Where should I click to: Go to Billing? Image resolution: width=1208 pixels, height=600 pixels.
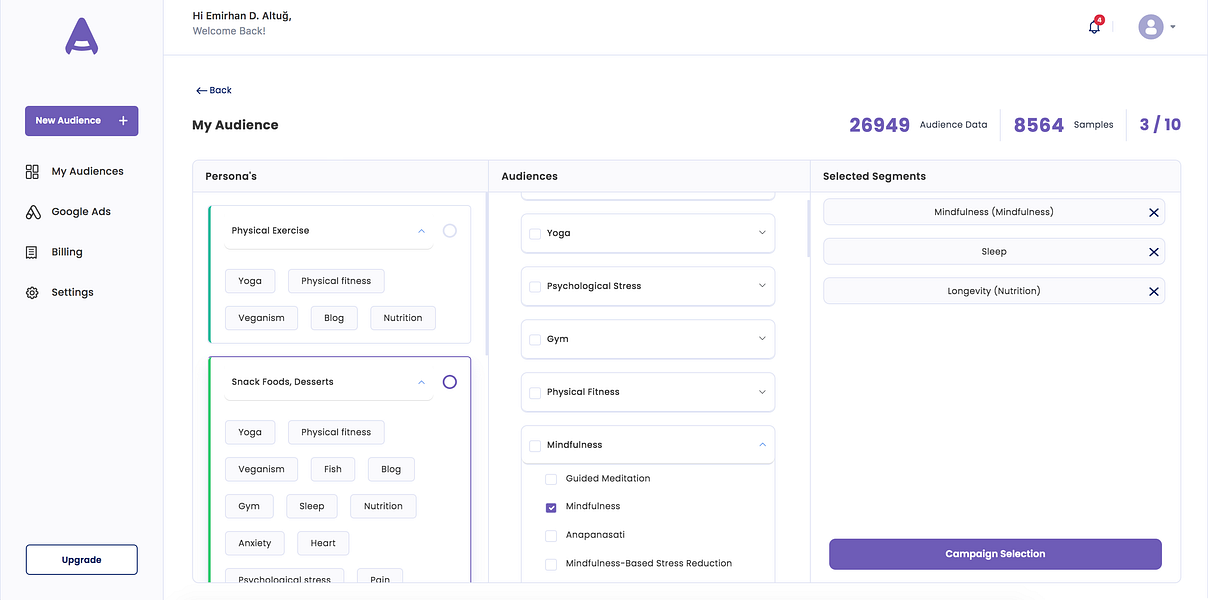67,252
